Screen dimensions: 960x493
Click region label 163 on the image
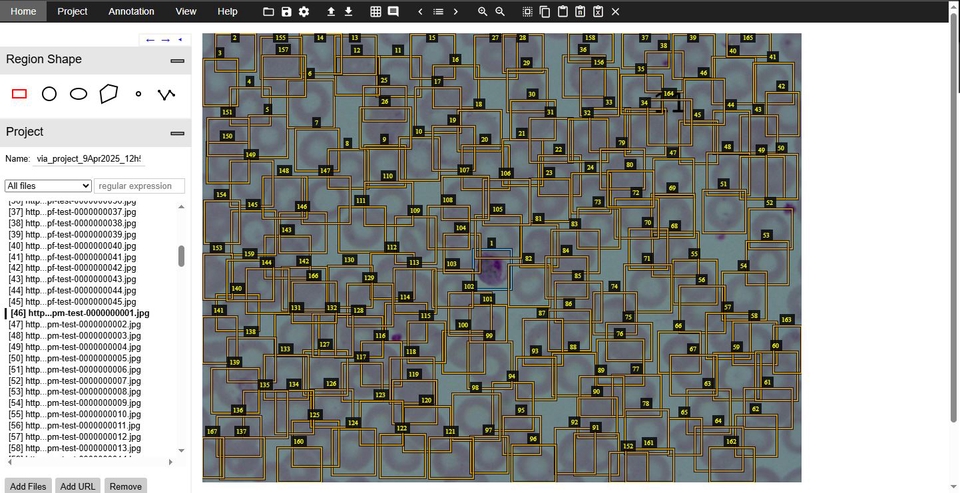click(x=787, y=320)
